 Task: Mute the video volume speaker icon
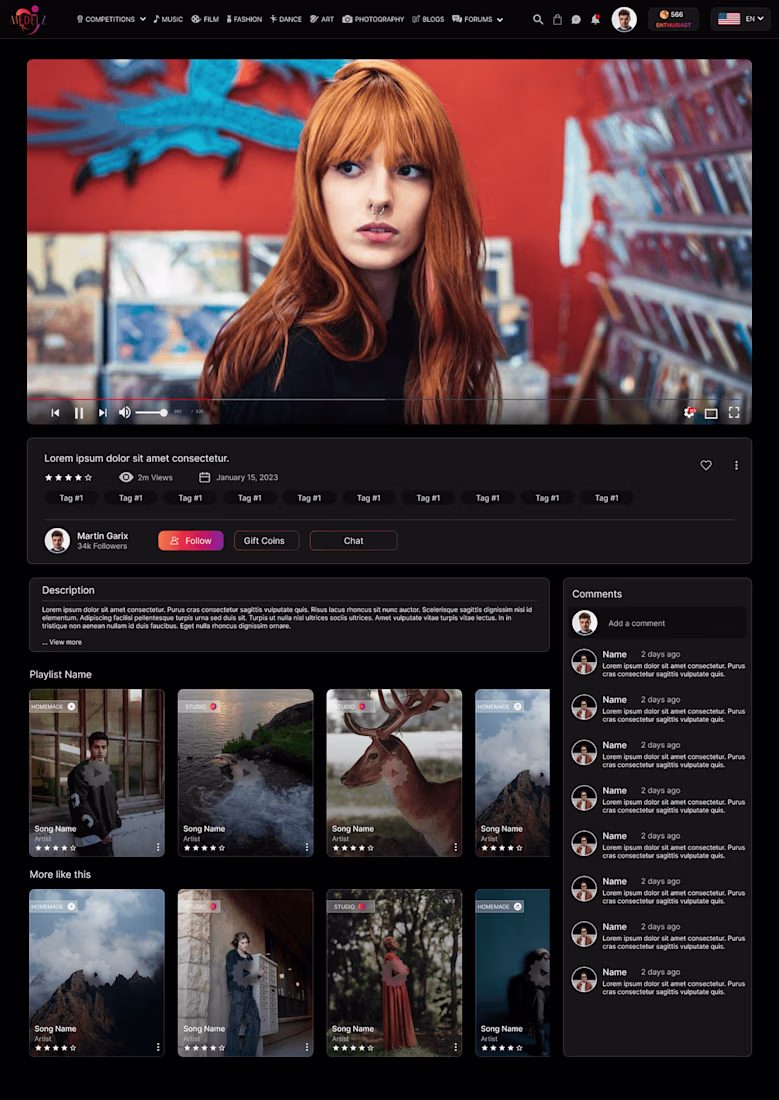(124, 412)
